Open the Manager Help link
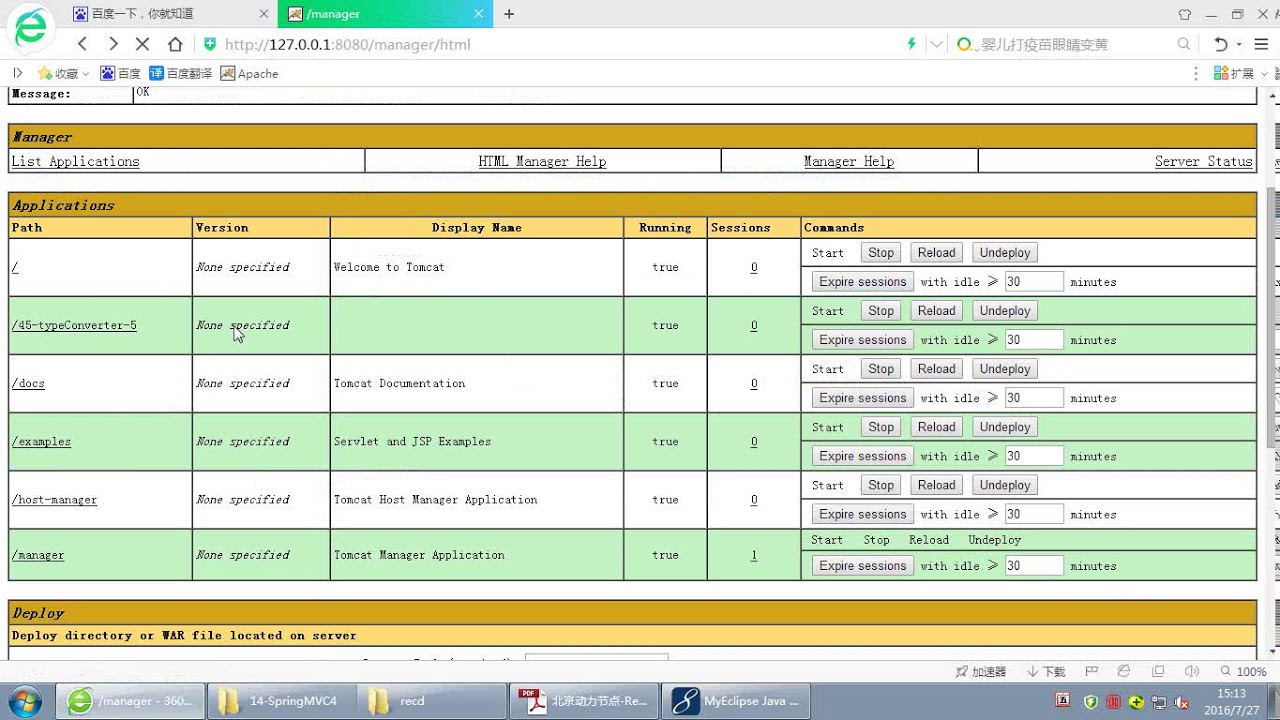 tap(849, 161)
